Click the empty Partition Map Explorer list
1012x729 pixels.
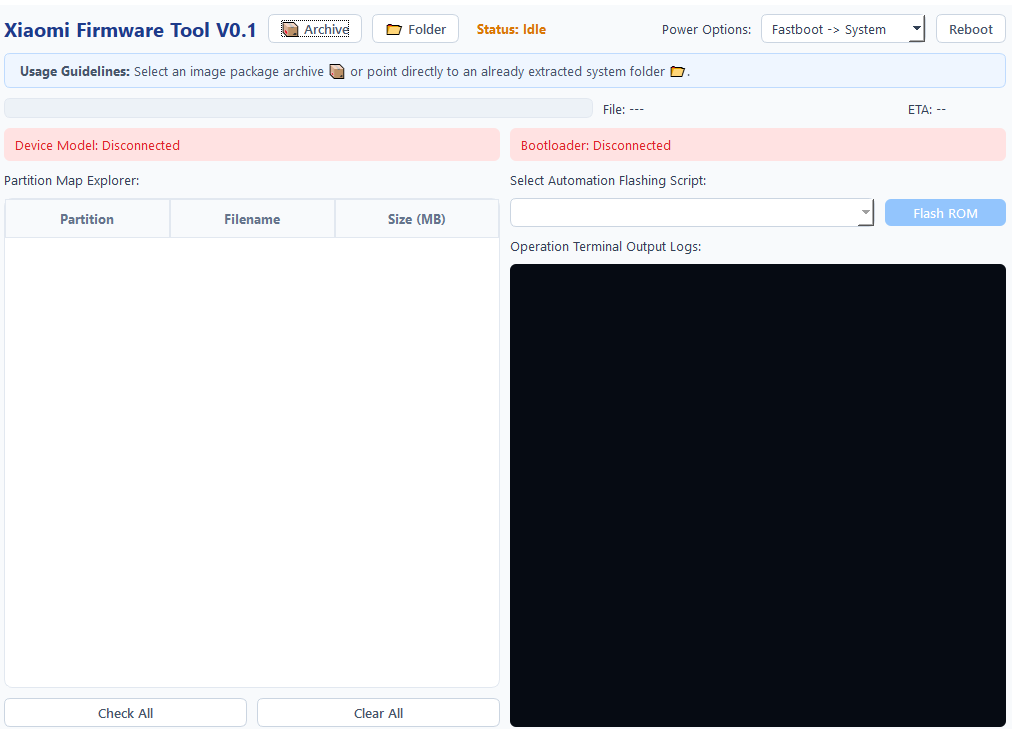tap(252, 462)
